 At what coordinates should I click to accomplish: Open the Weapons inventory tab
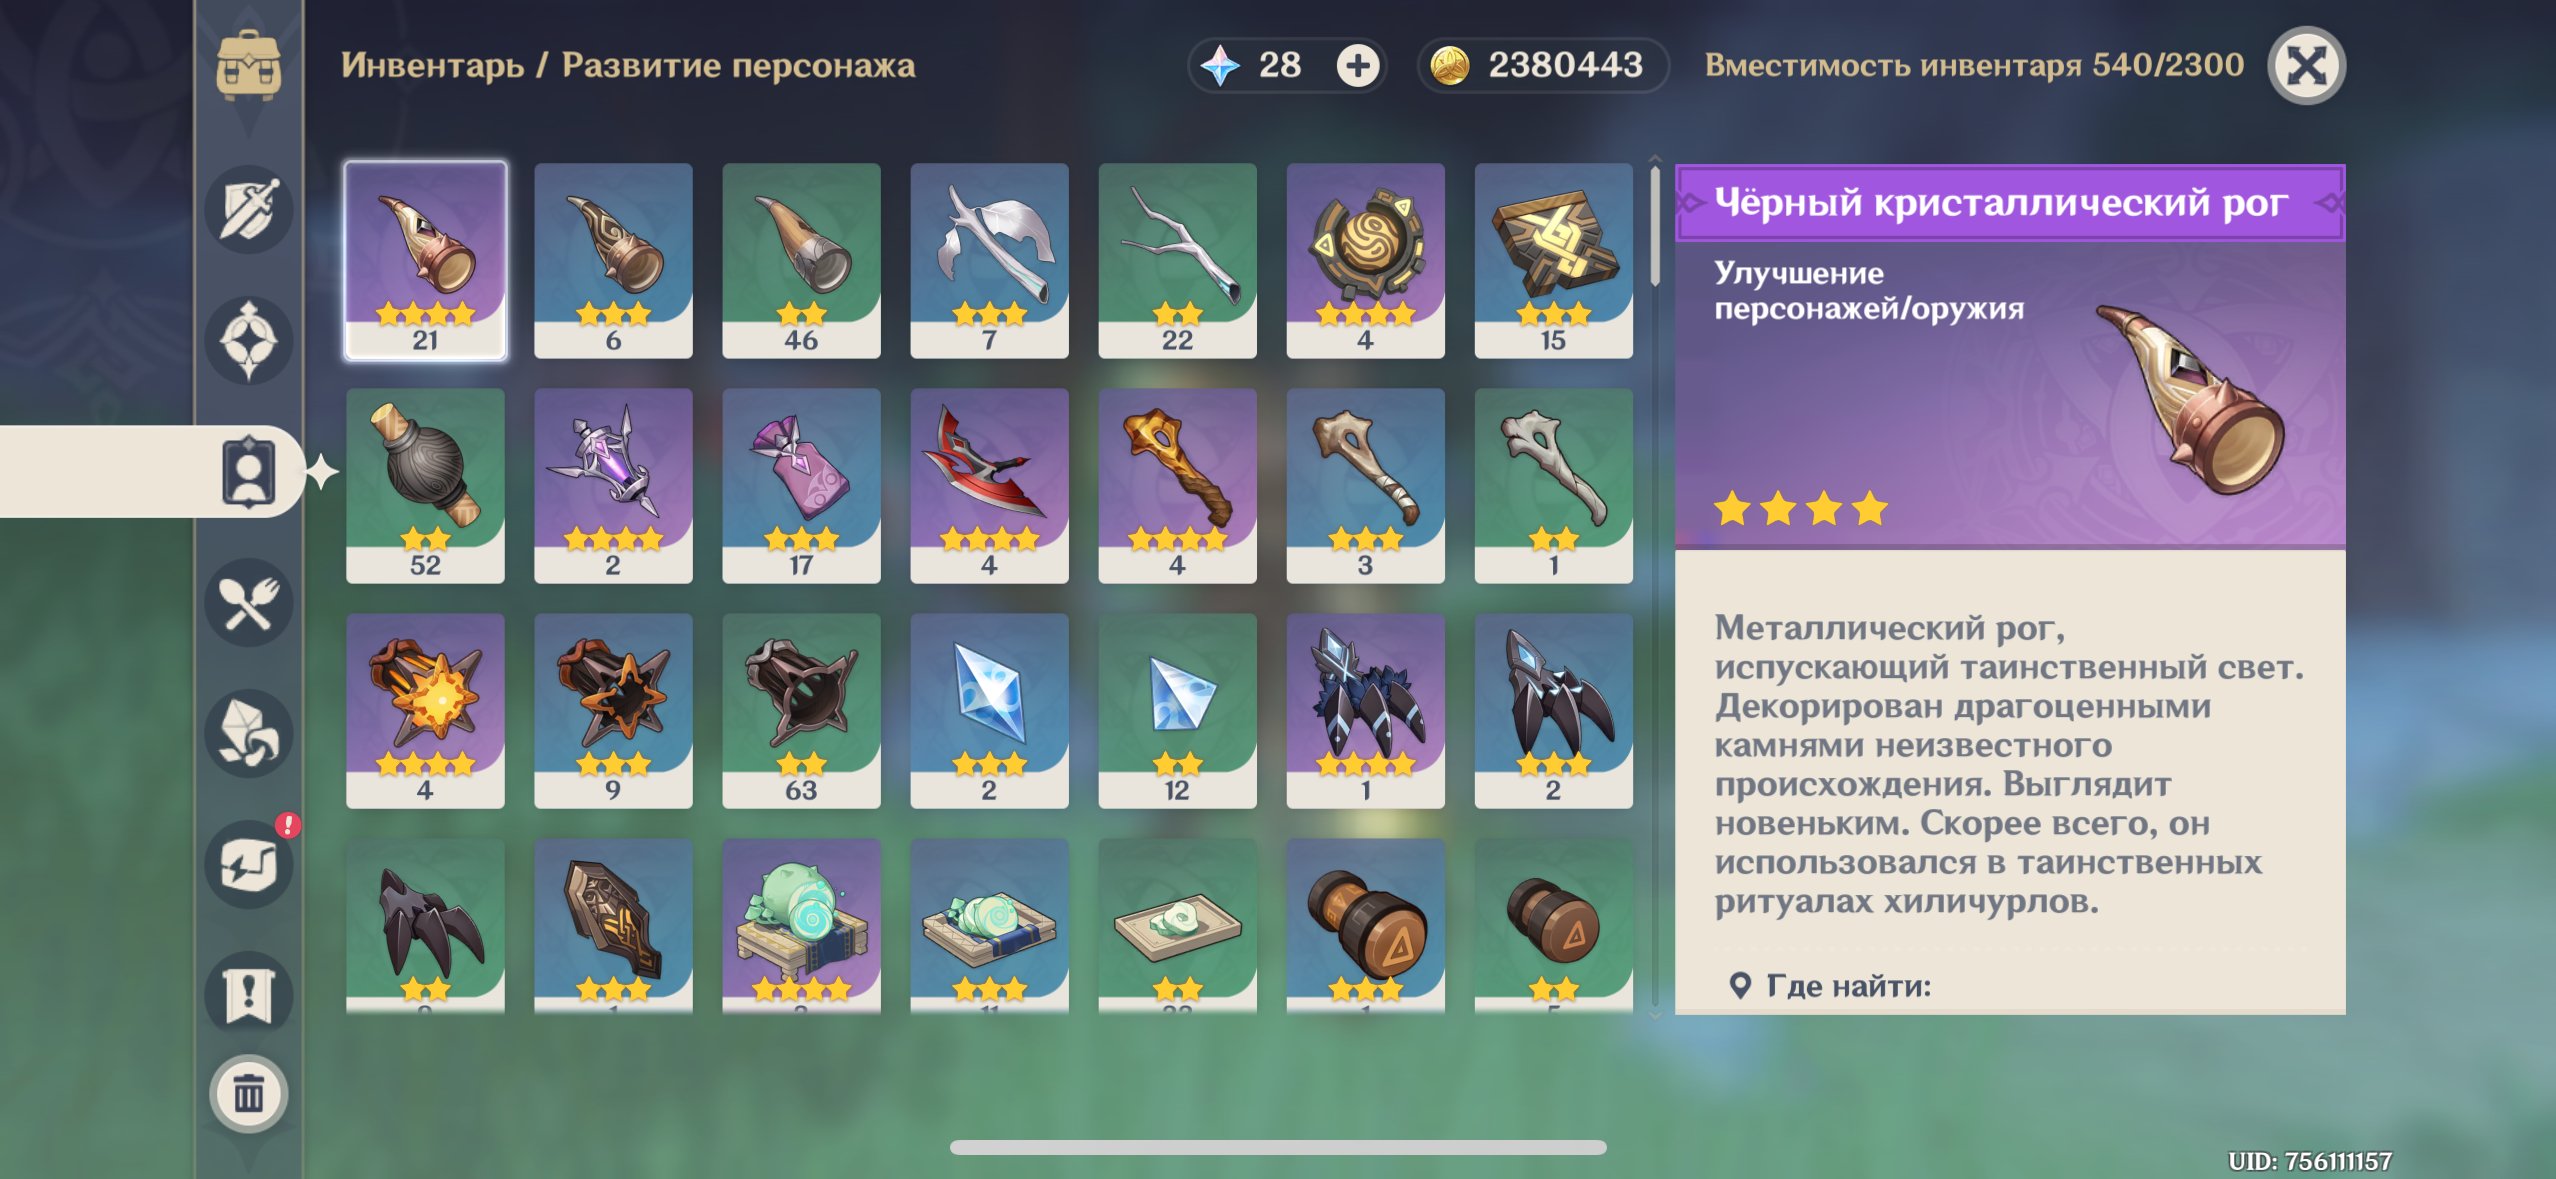(248, 210)
